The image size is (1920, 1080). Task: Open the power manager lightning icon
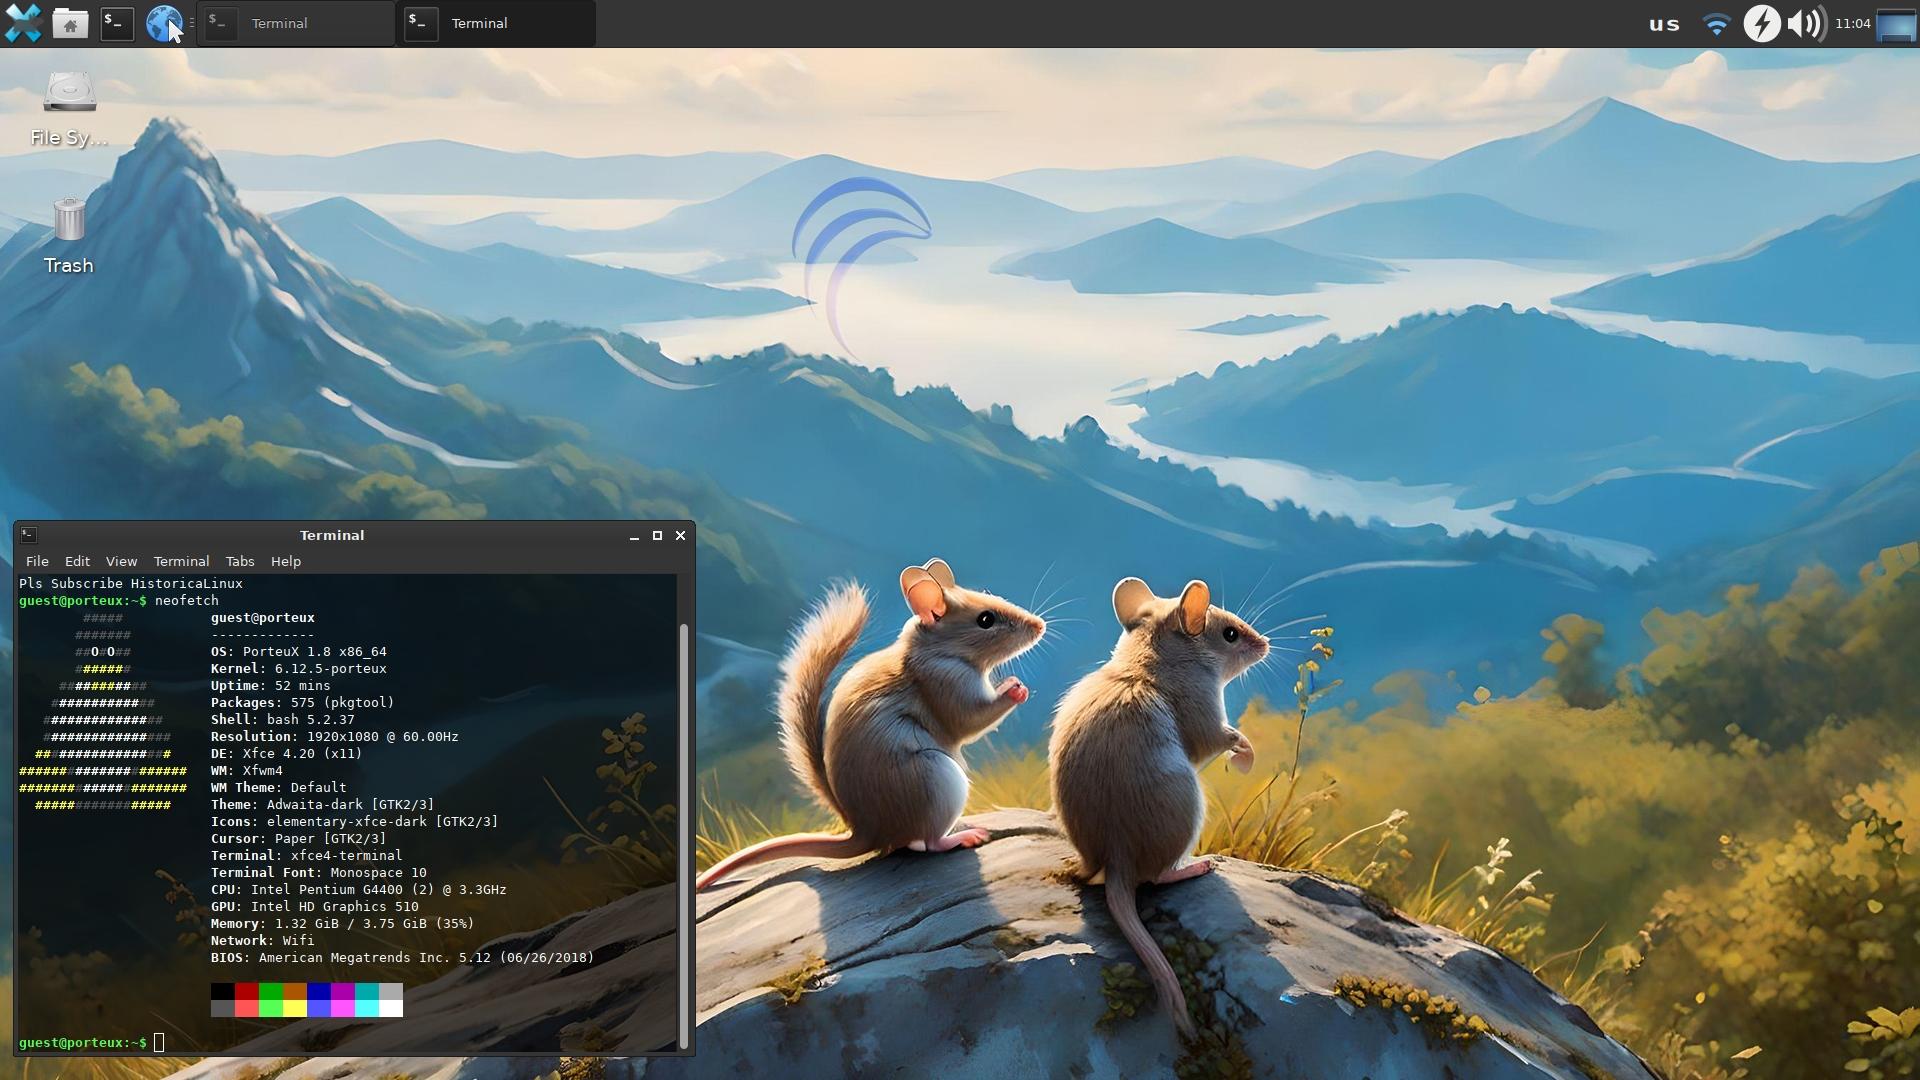click(x=1762, y=23)
